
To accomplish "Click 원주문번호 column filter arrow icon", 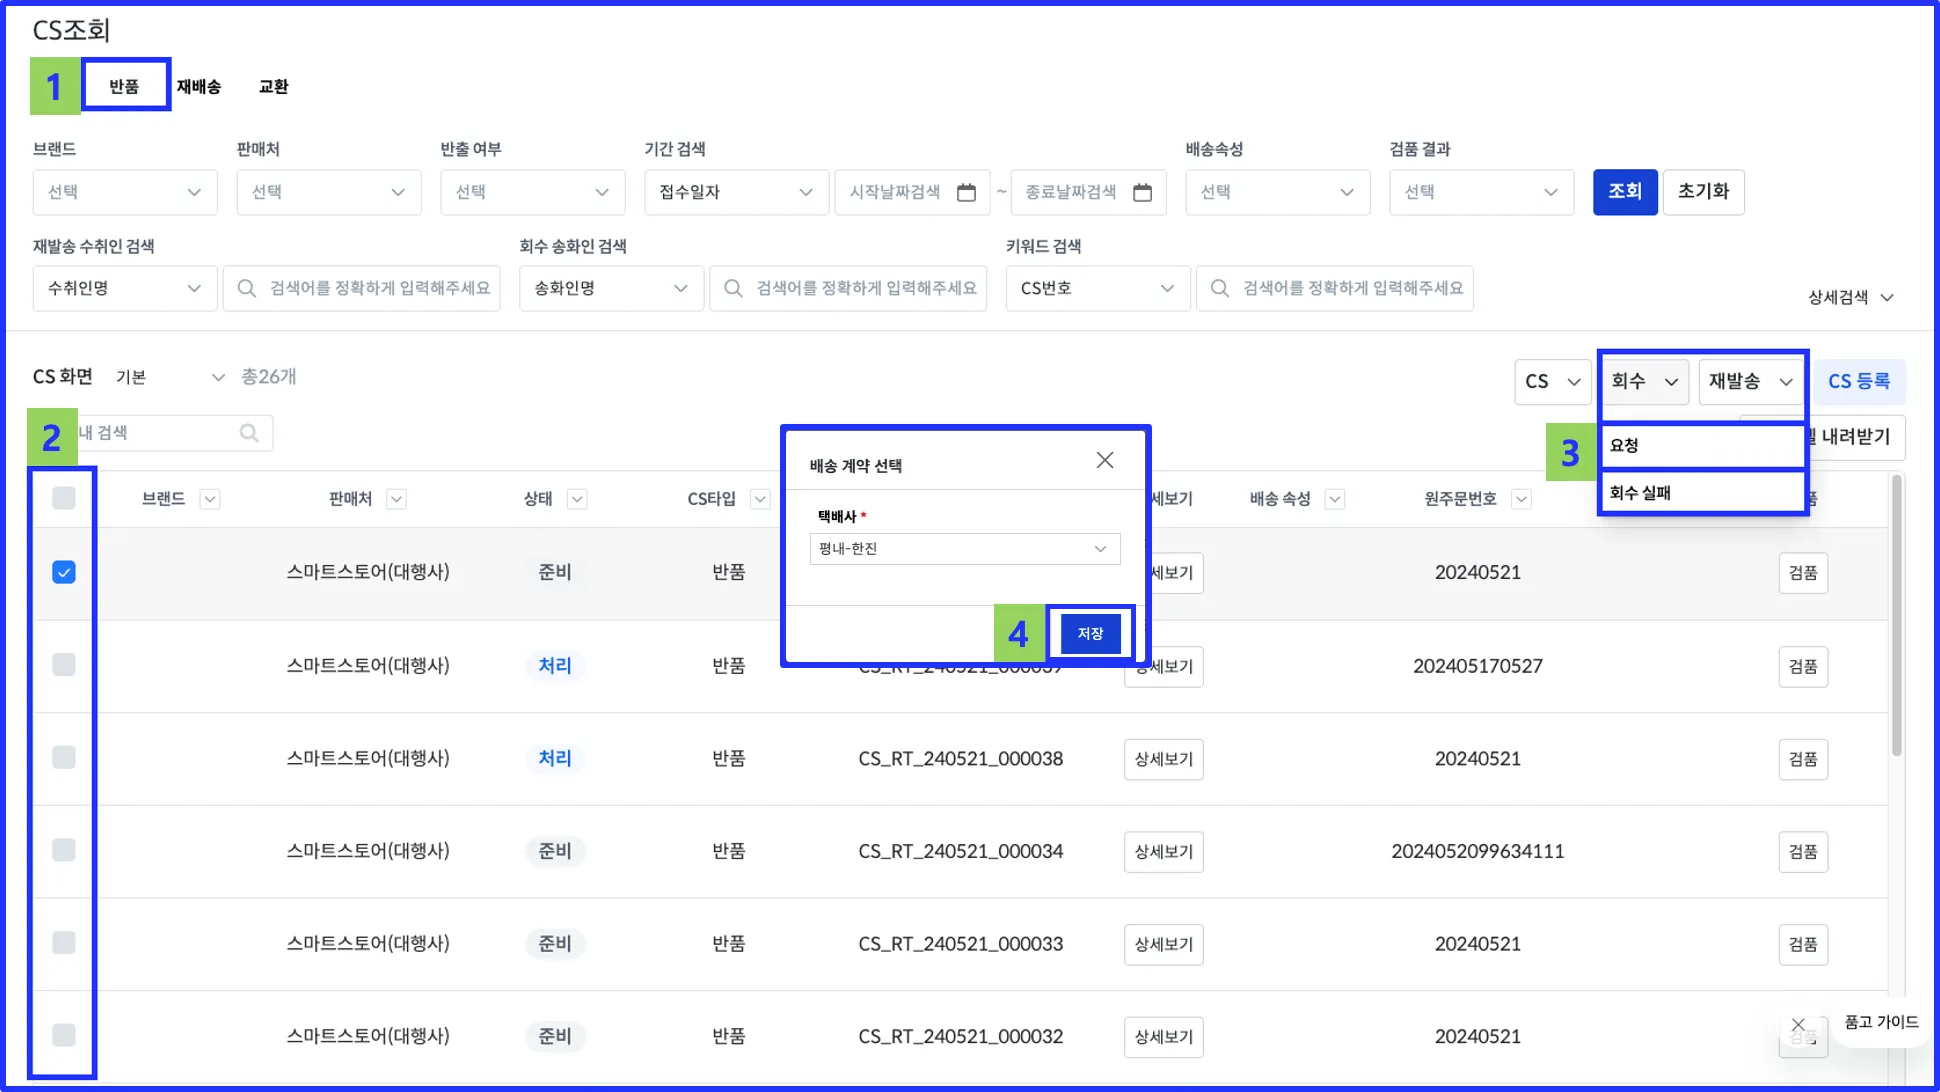I will 1521,499.
